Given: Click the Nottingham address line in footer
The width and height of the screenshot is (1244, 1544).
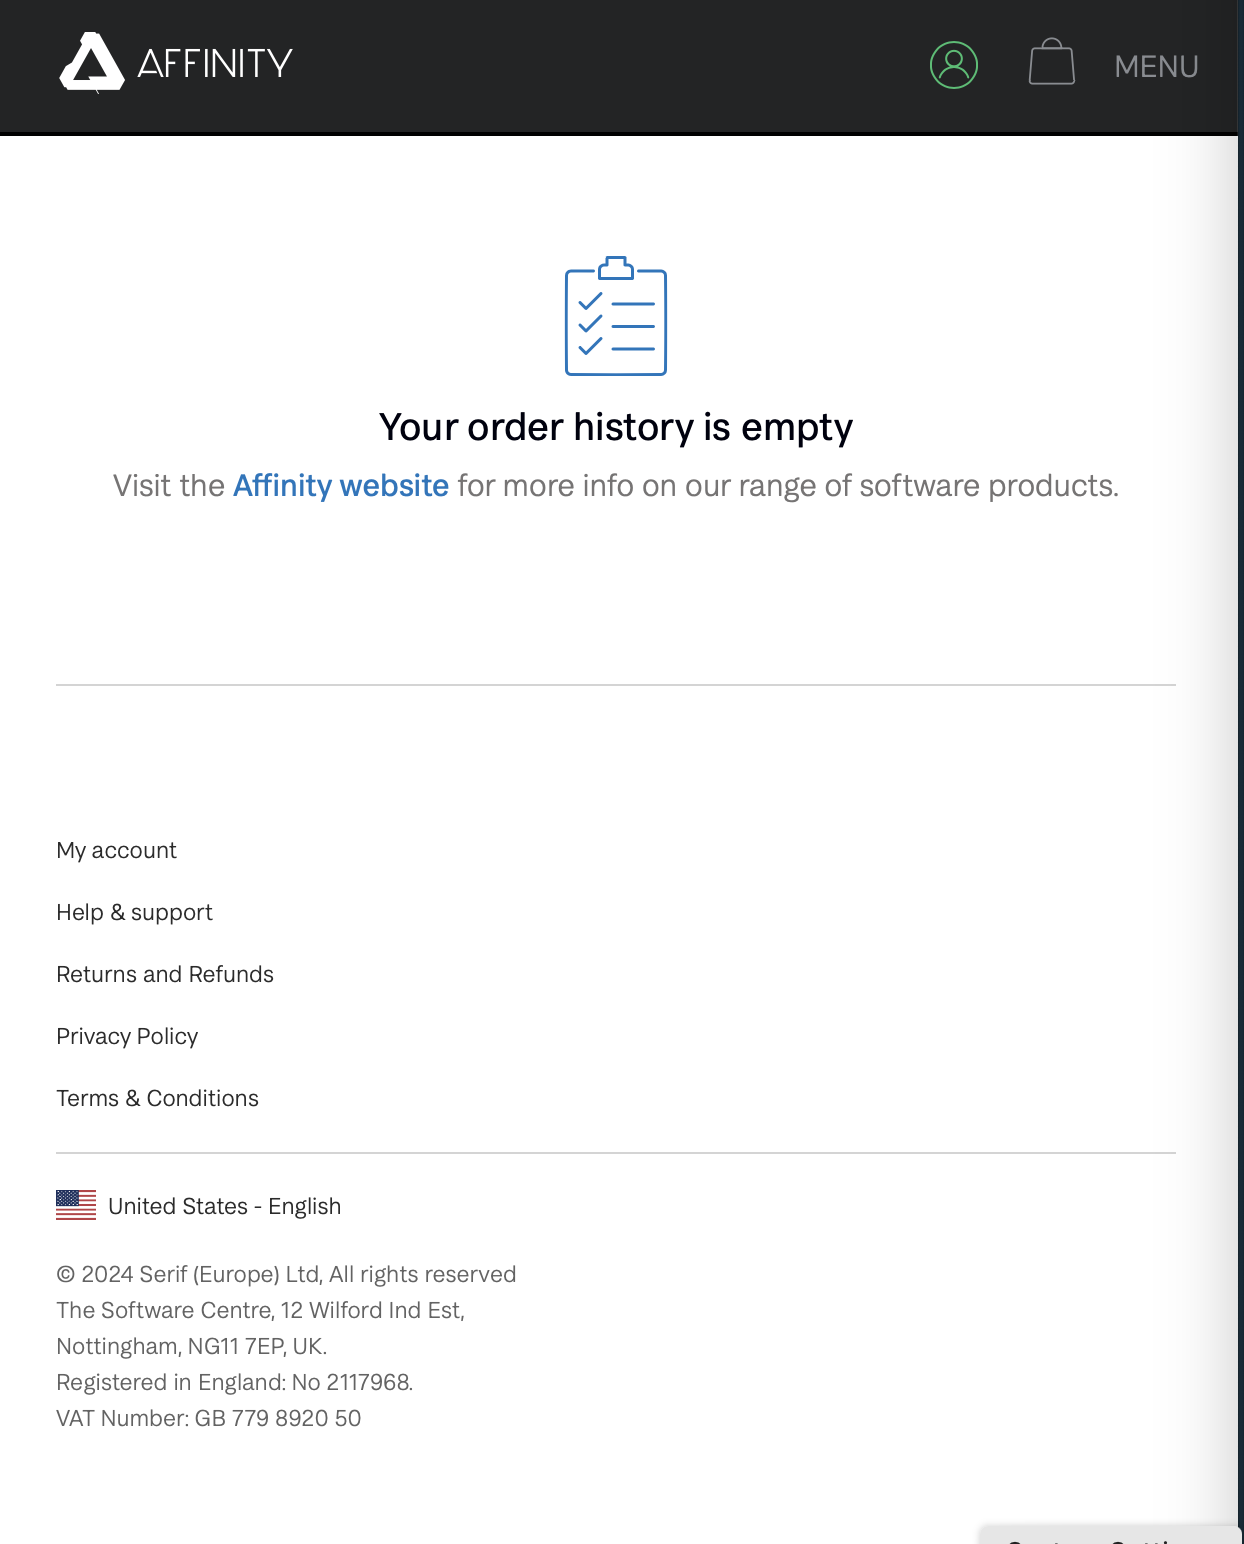Looking at the screenshot, I should point(191,1346).
